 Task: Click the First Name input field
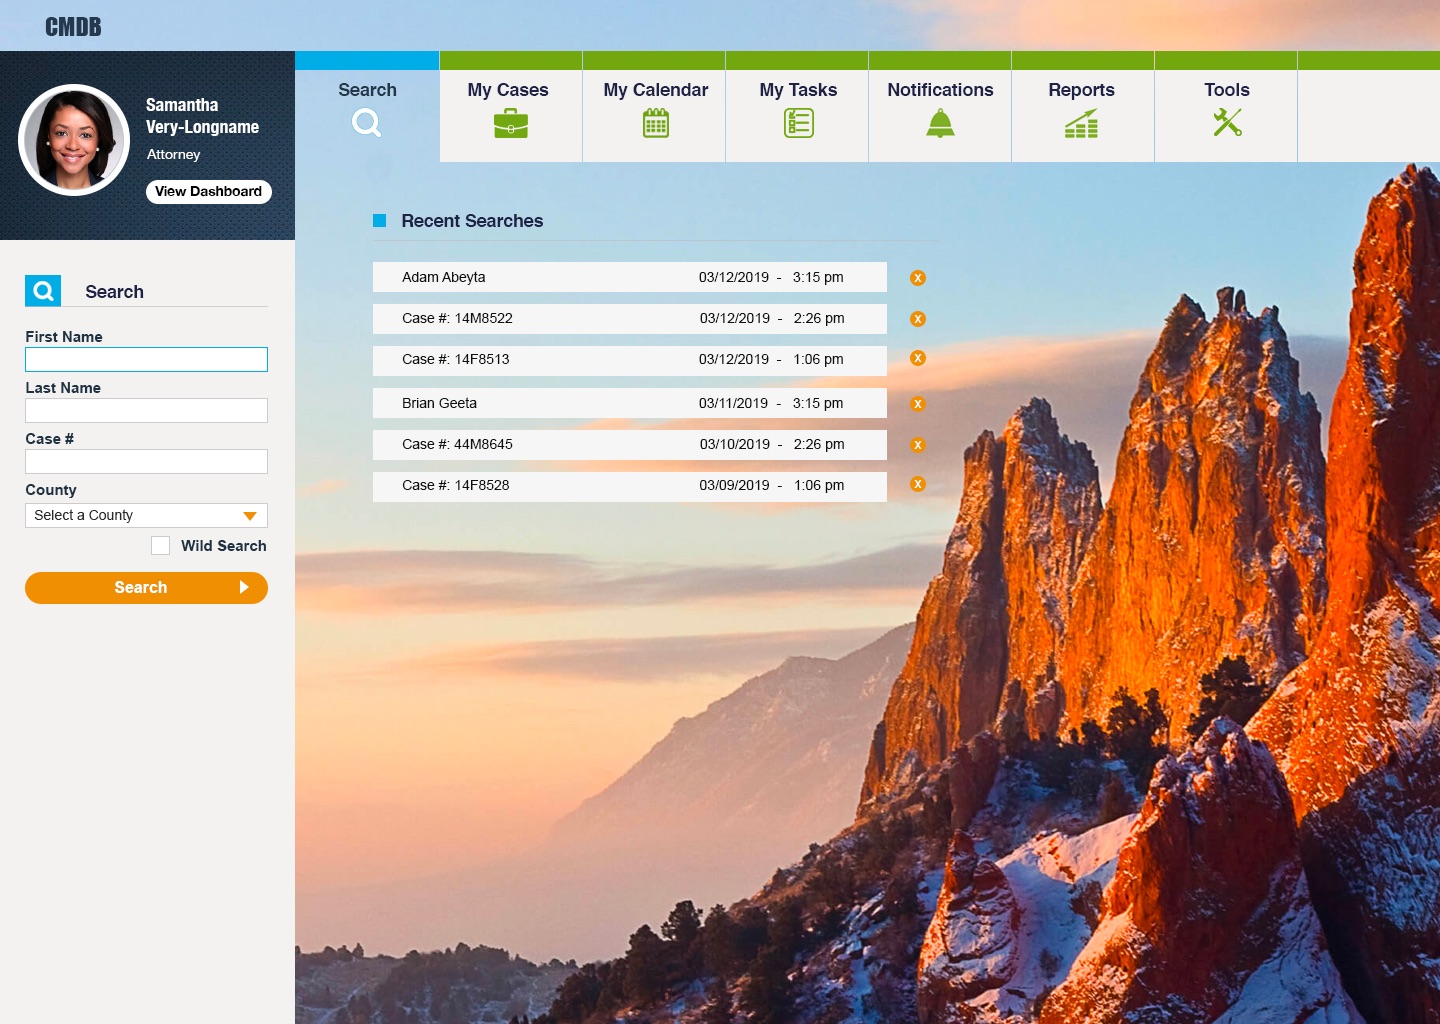pos(146,359)
